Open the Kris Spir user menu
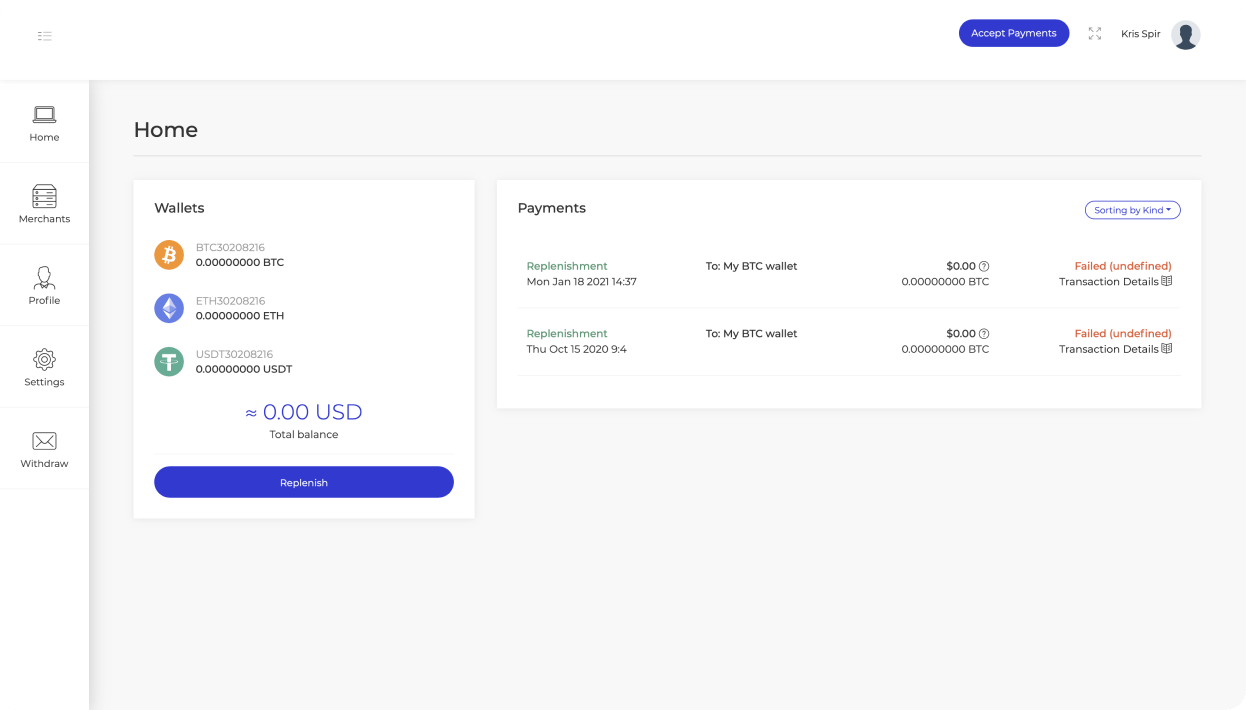 (1140, 34)
